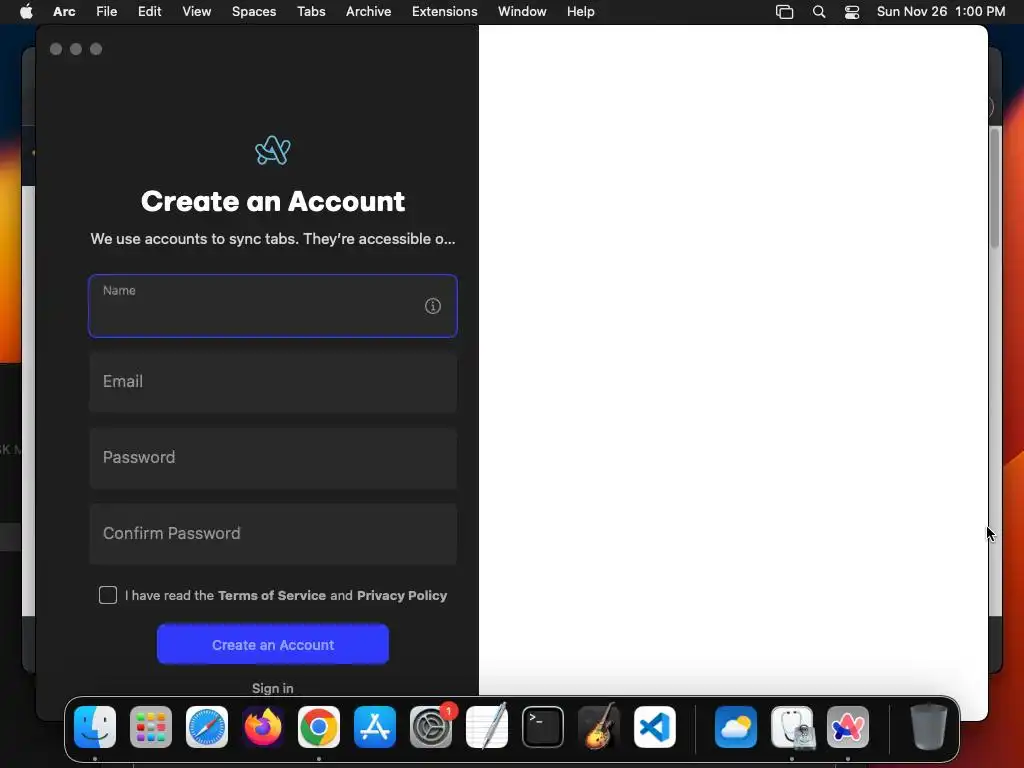This screenshot has height=768, width=1024.
Task: Focus the Name input field
Action: (273, 306)
